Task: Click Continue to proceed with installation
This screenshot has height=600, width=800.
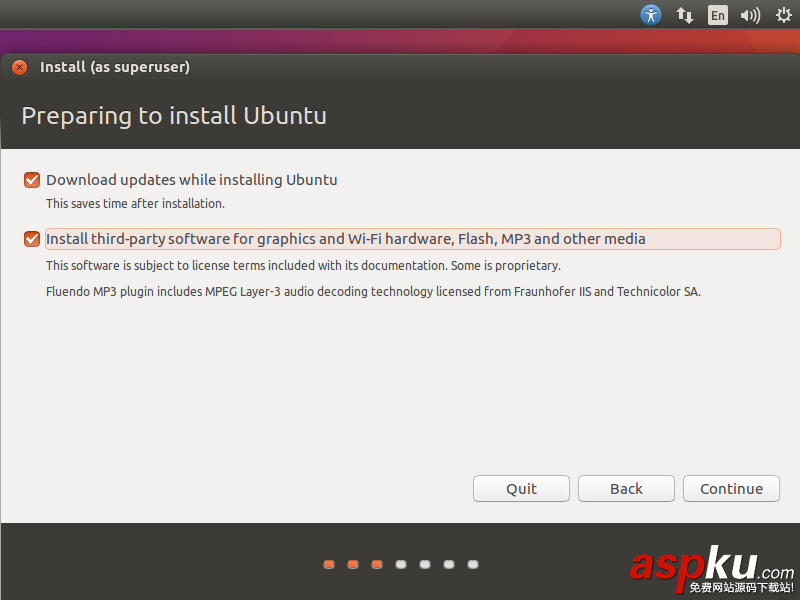Action: pyautogui.click(x=731, y=489)
